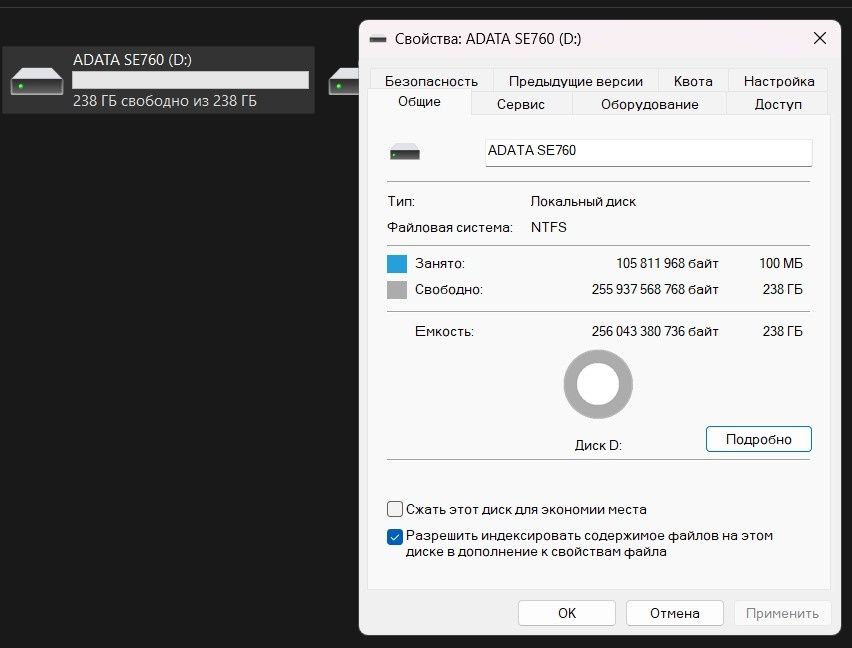Click the 'Свойства: ADATA SE760 (D:)' title text

tap(487, 39)
